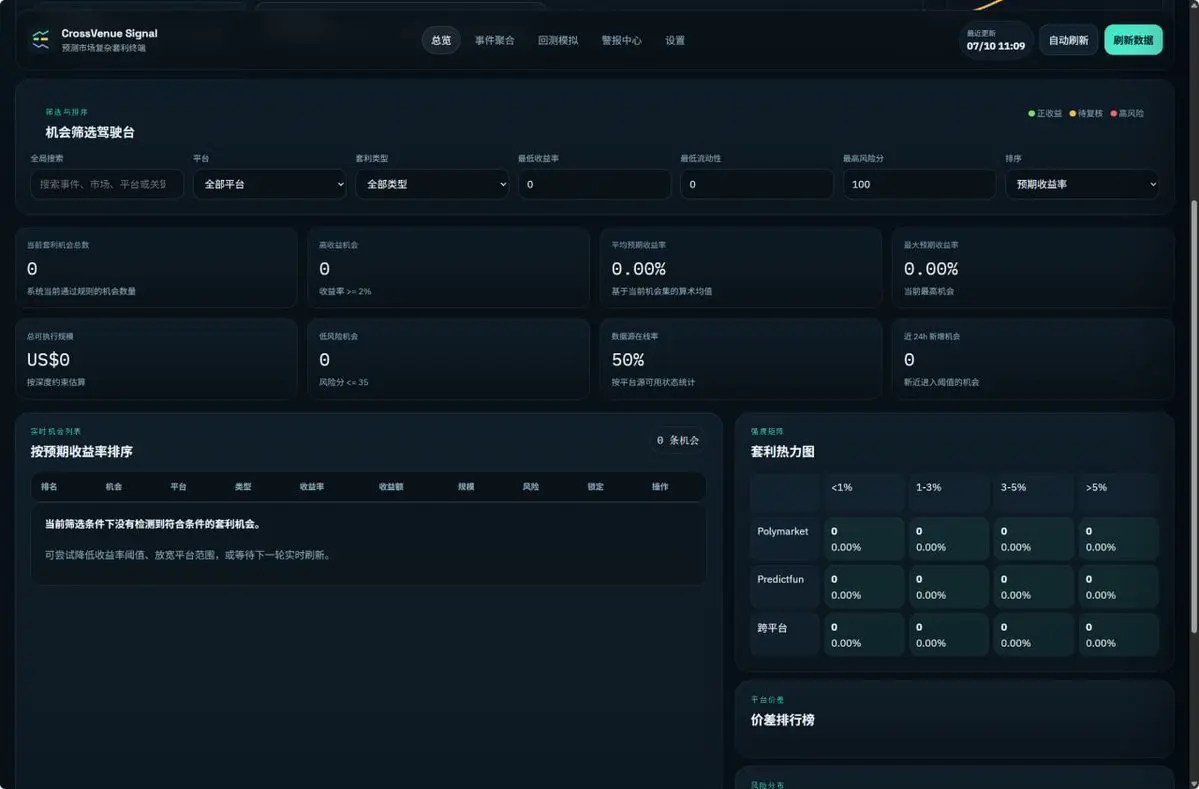1199x789 pixels.
Task: Select the Polymarket <1% heatmap cell
Action: tap(864, 539)
